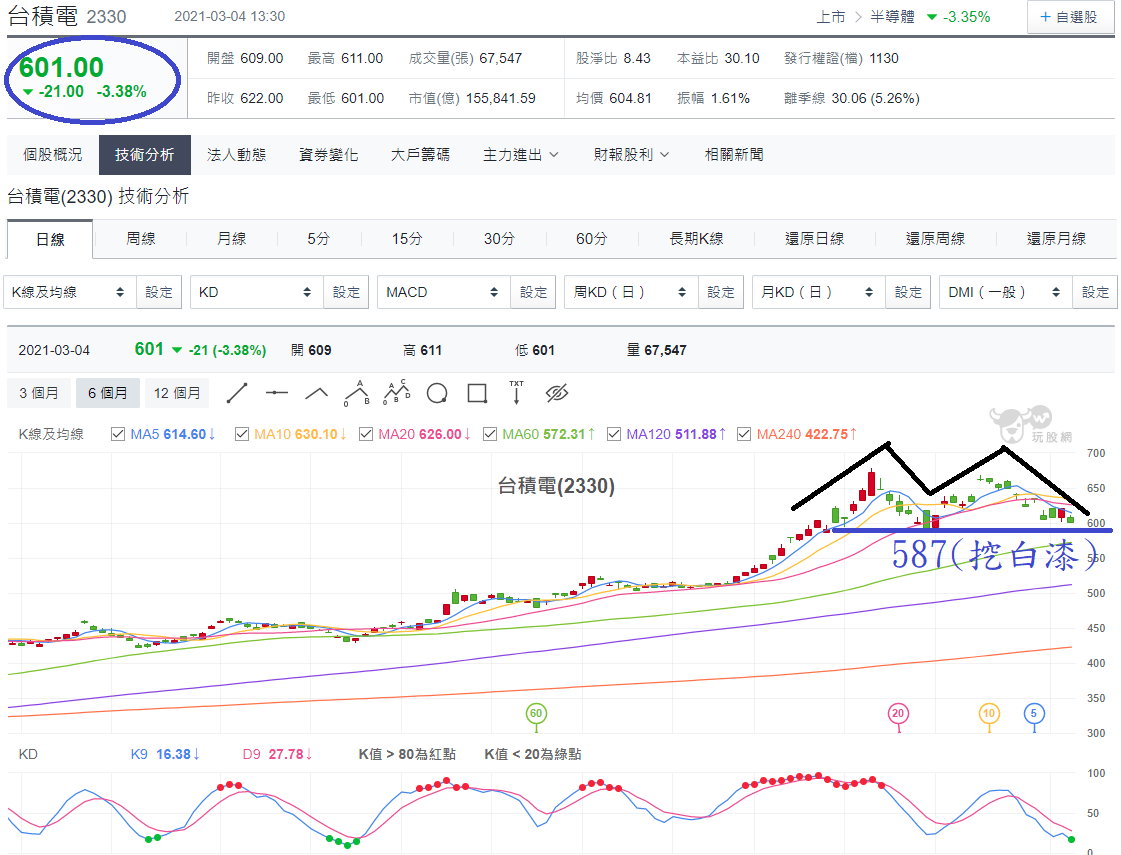Open the 上市 market link
The height and width of the screenshot is (855, 1121).
831,16
